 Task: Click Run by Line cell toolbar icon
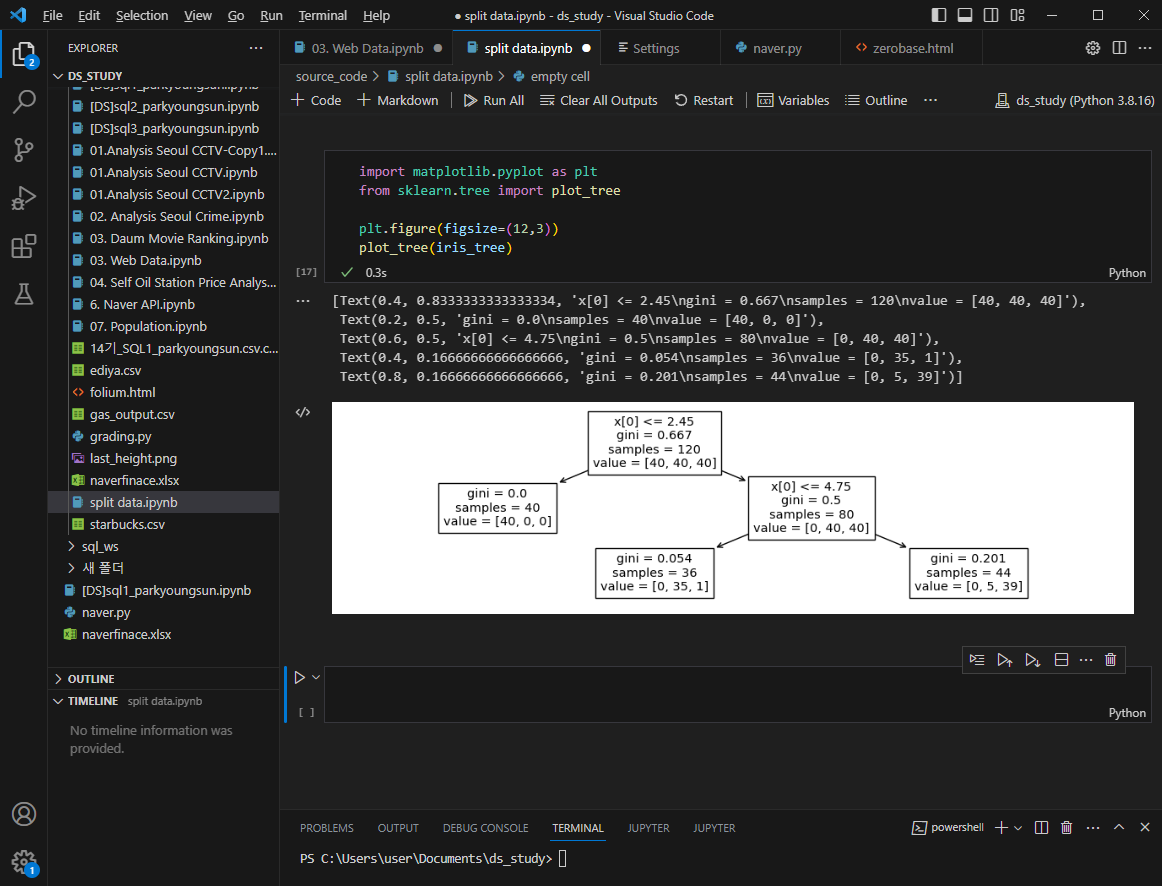977,659
